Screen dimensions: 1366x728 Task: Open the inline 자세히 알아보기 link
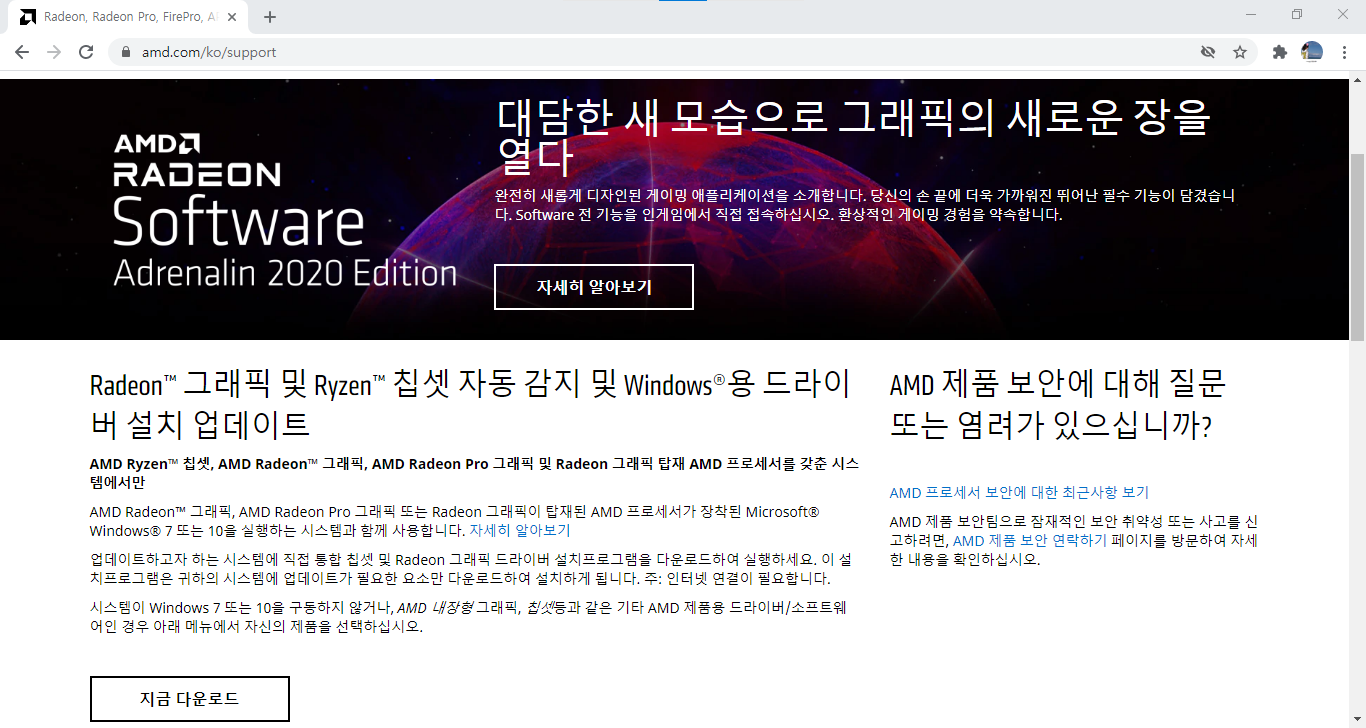[x=520, y=530]
